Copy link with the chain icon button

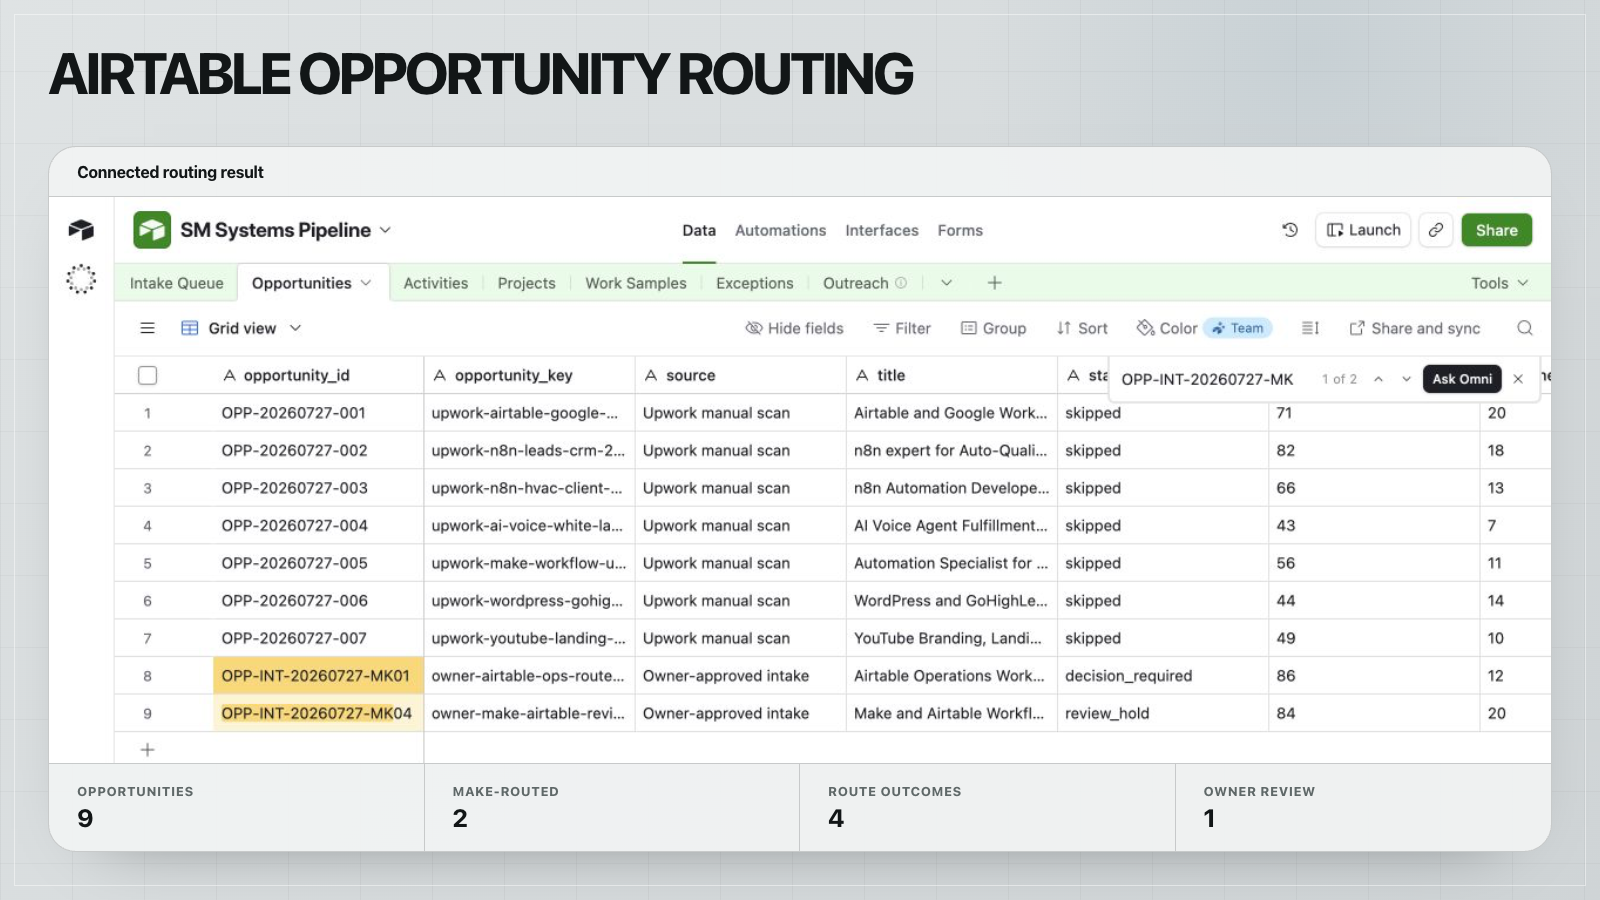(1436, 230)
